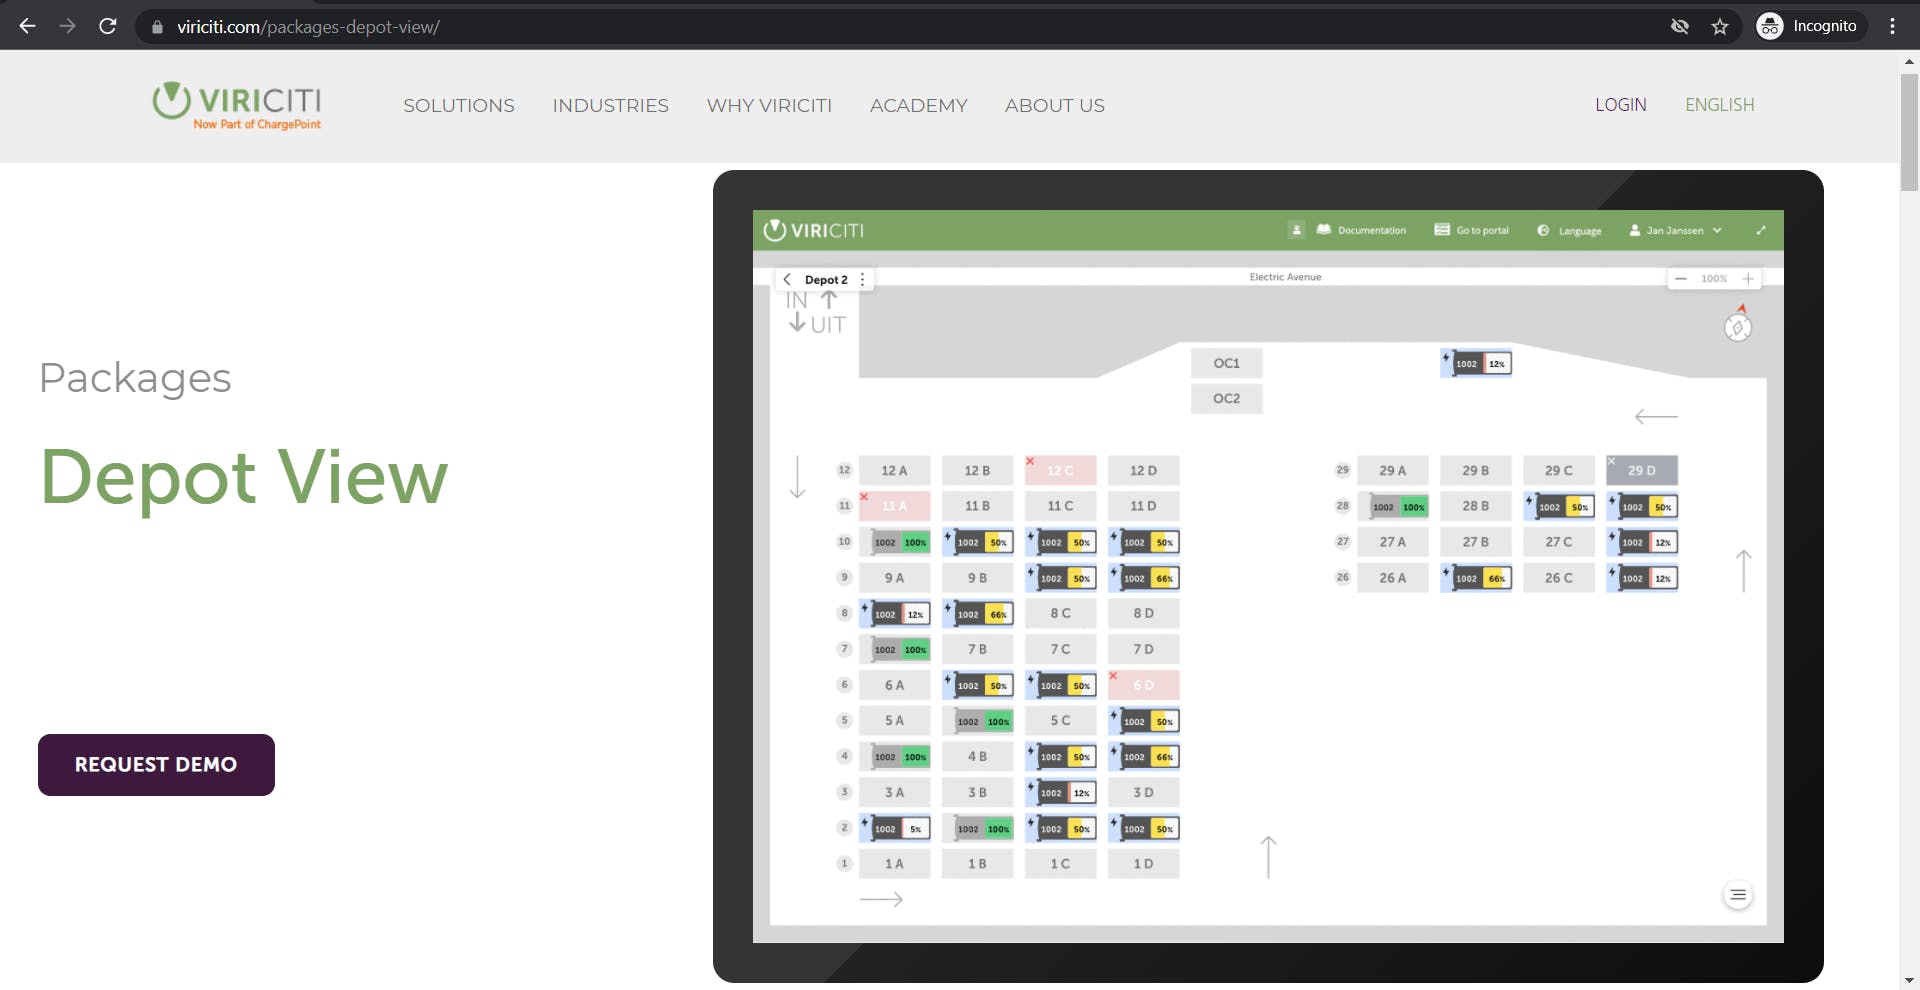Click the browser back arrow
1920x990 pixels.
(27, 26)
